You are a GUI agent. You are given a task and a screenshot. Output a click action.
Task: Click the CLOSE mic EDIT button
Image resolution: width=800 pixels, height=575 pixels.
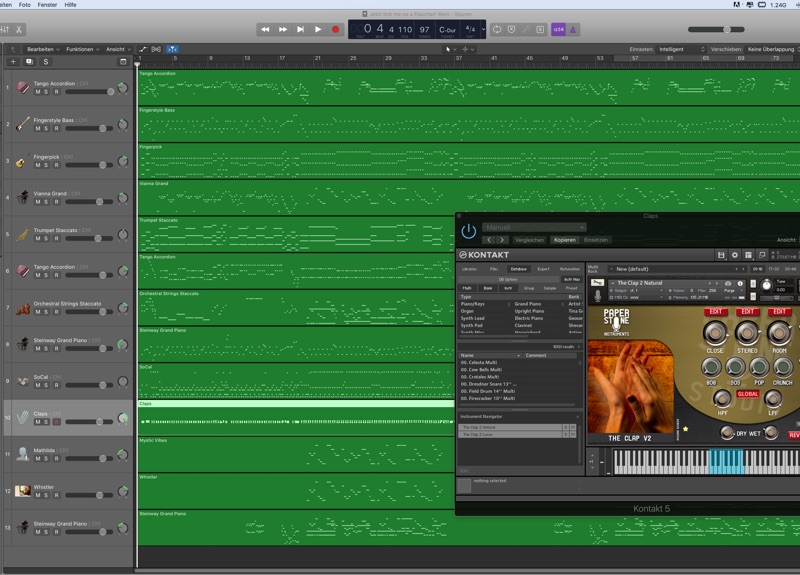click(x=715, y=311)
